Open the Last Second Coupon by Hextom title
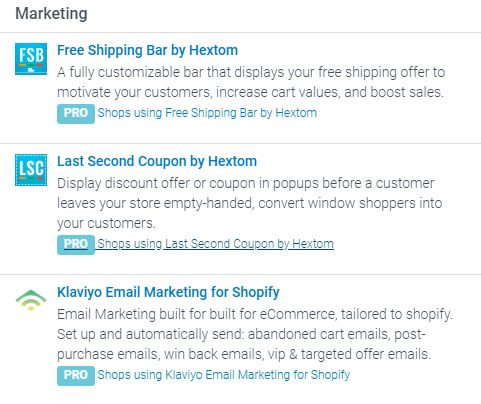The width and height of the screenshot is (481, 404). (157, 161)
